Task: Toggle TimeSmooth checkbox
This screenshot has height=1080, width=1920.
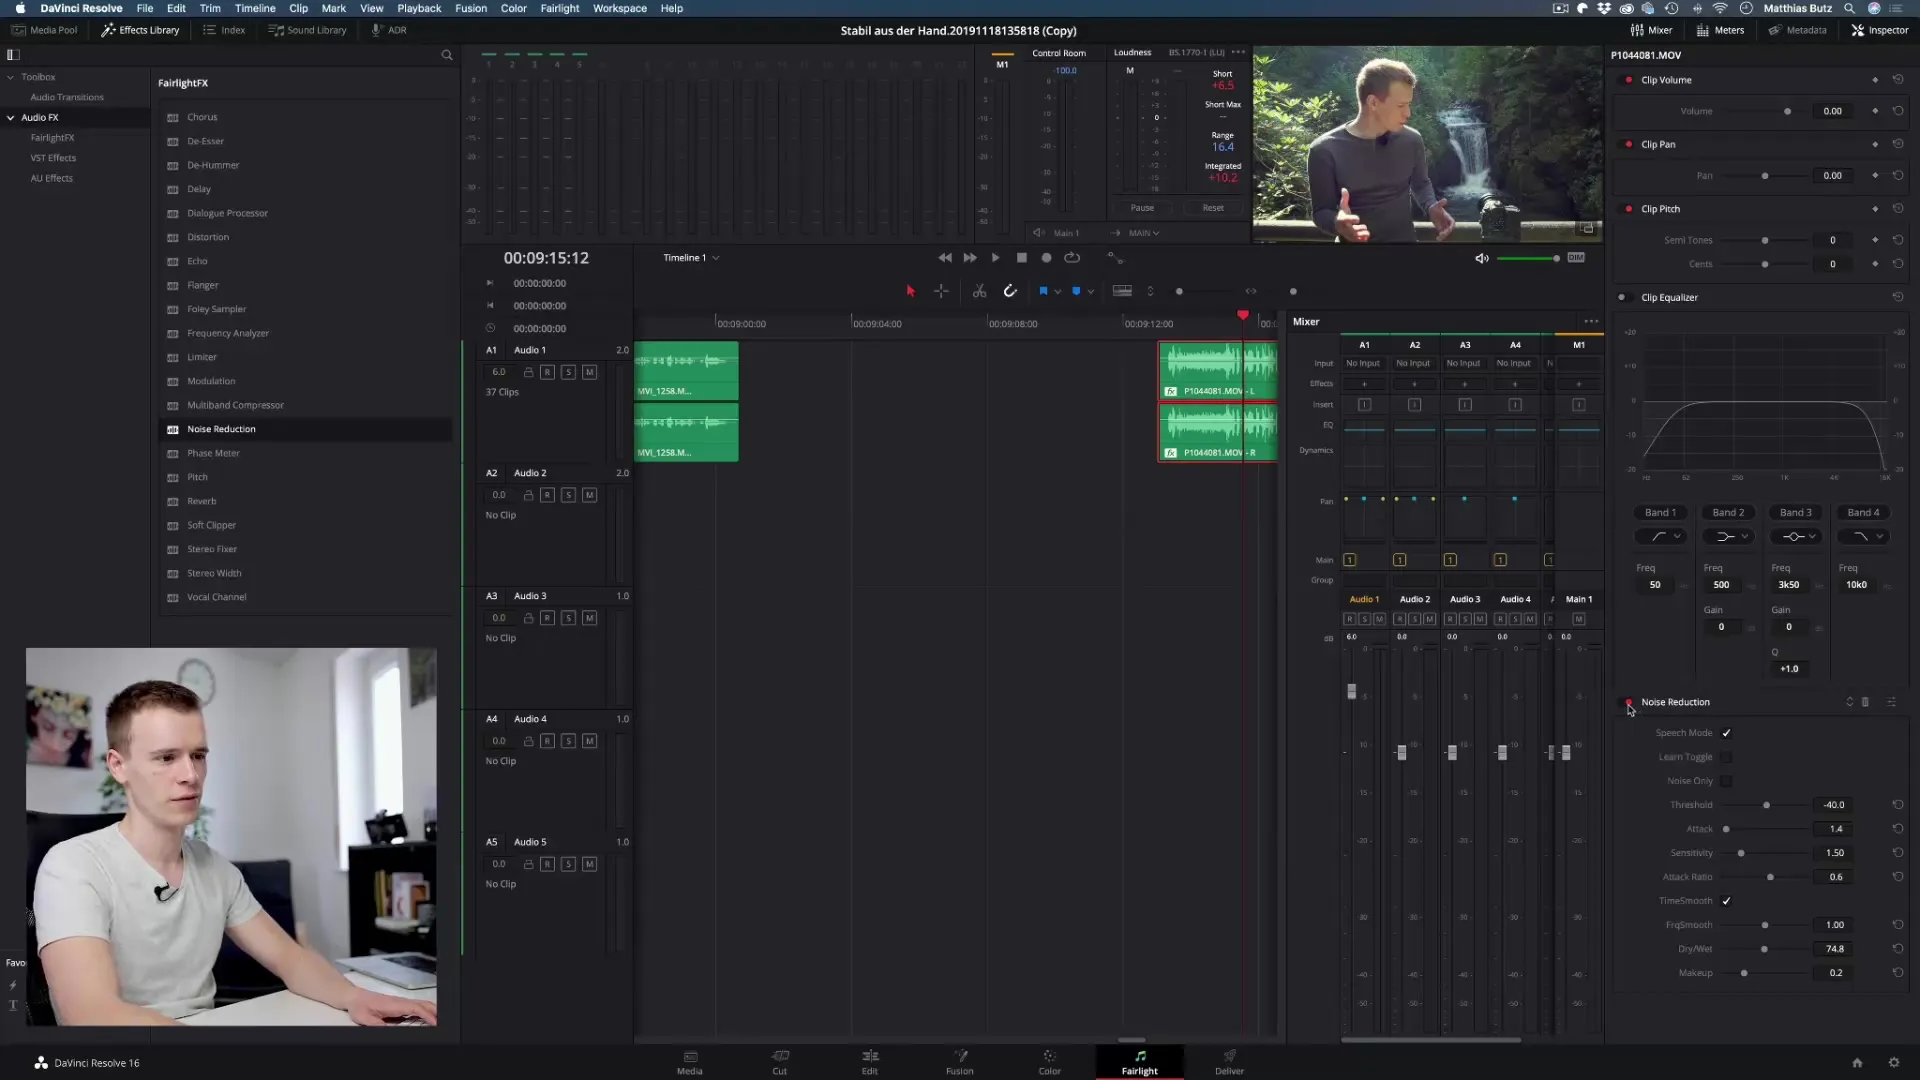Action: pos(1726,901)
